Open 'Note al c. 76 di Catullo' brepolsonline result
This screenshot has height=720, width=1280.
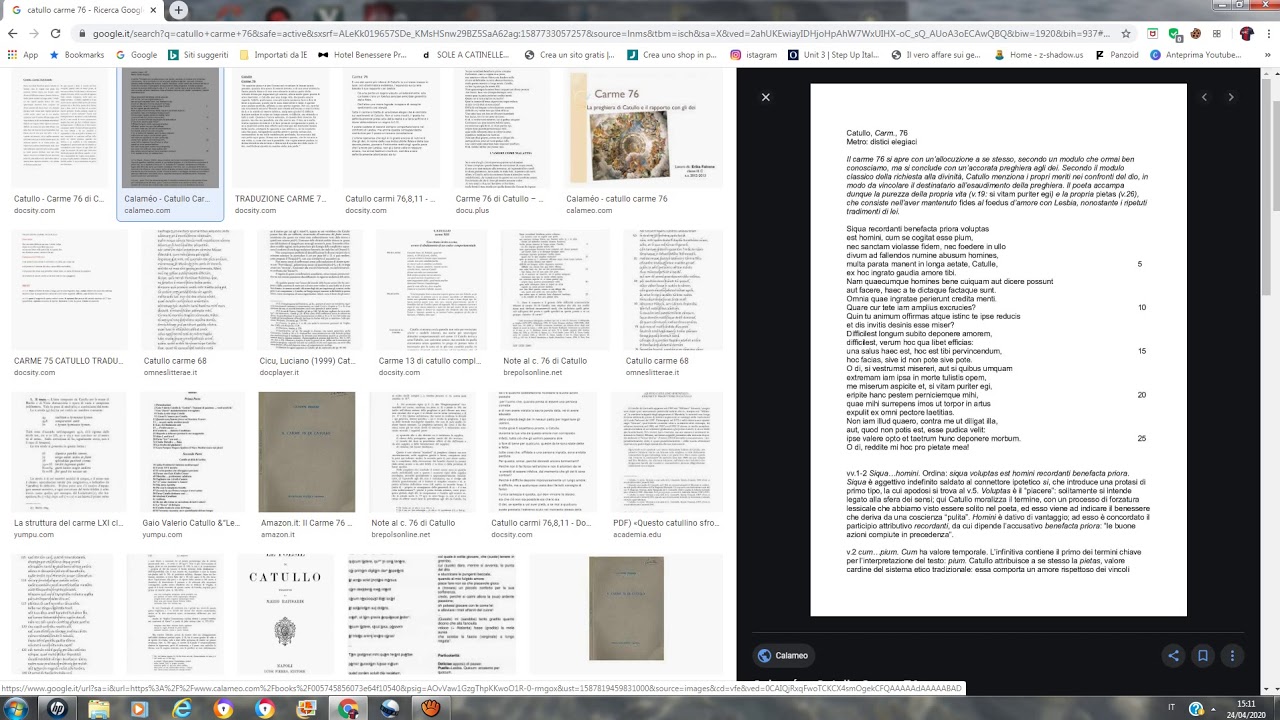pos(554,290)
